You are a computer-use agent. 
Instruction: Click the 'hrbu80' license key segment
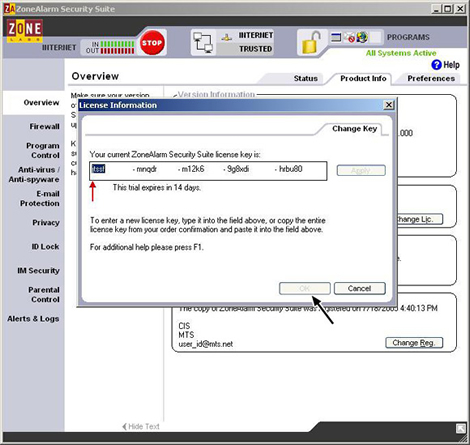click(x=291, y=169)
